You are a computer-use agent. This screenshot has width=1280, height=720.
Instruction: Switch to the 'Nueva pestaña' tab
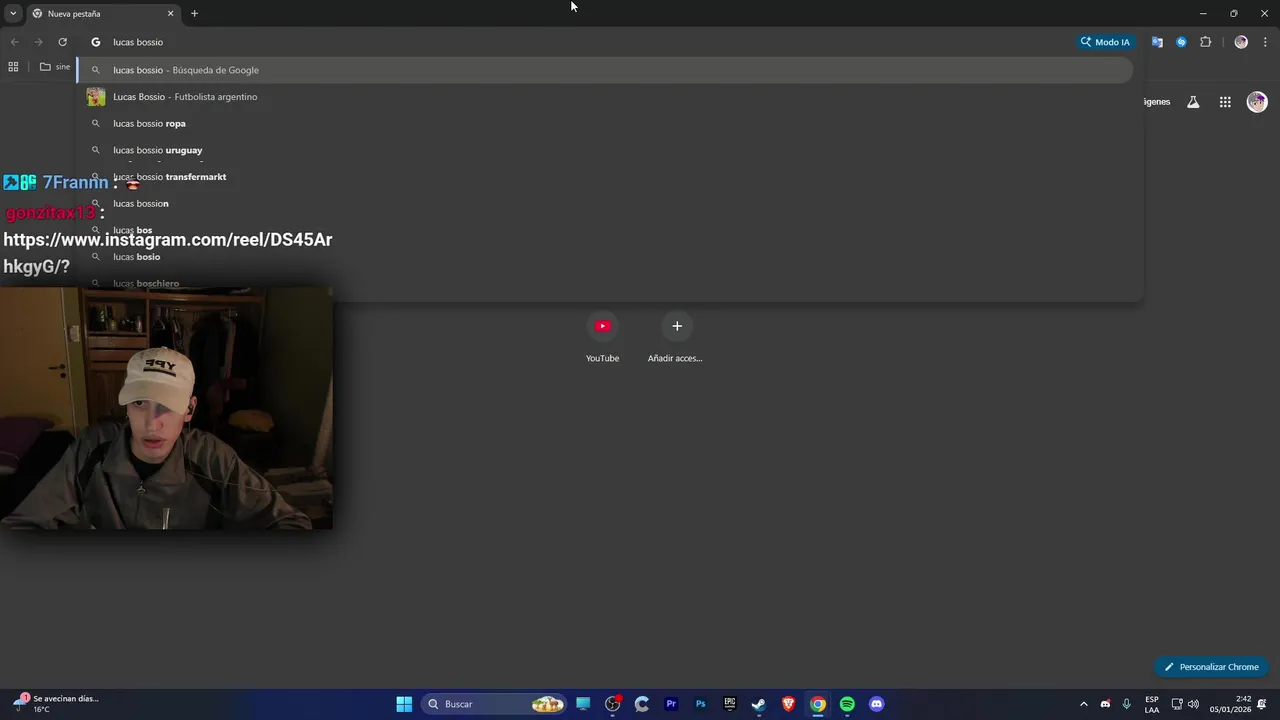click(98, 14)
